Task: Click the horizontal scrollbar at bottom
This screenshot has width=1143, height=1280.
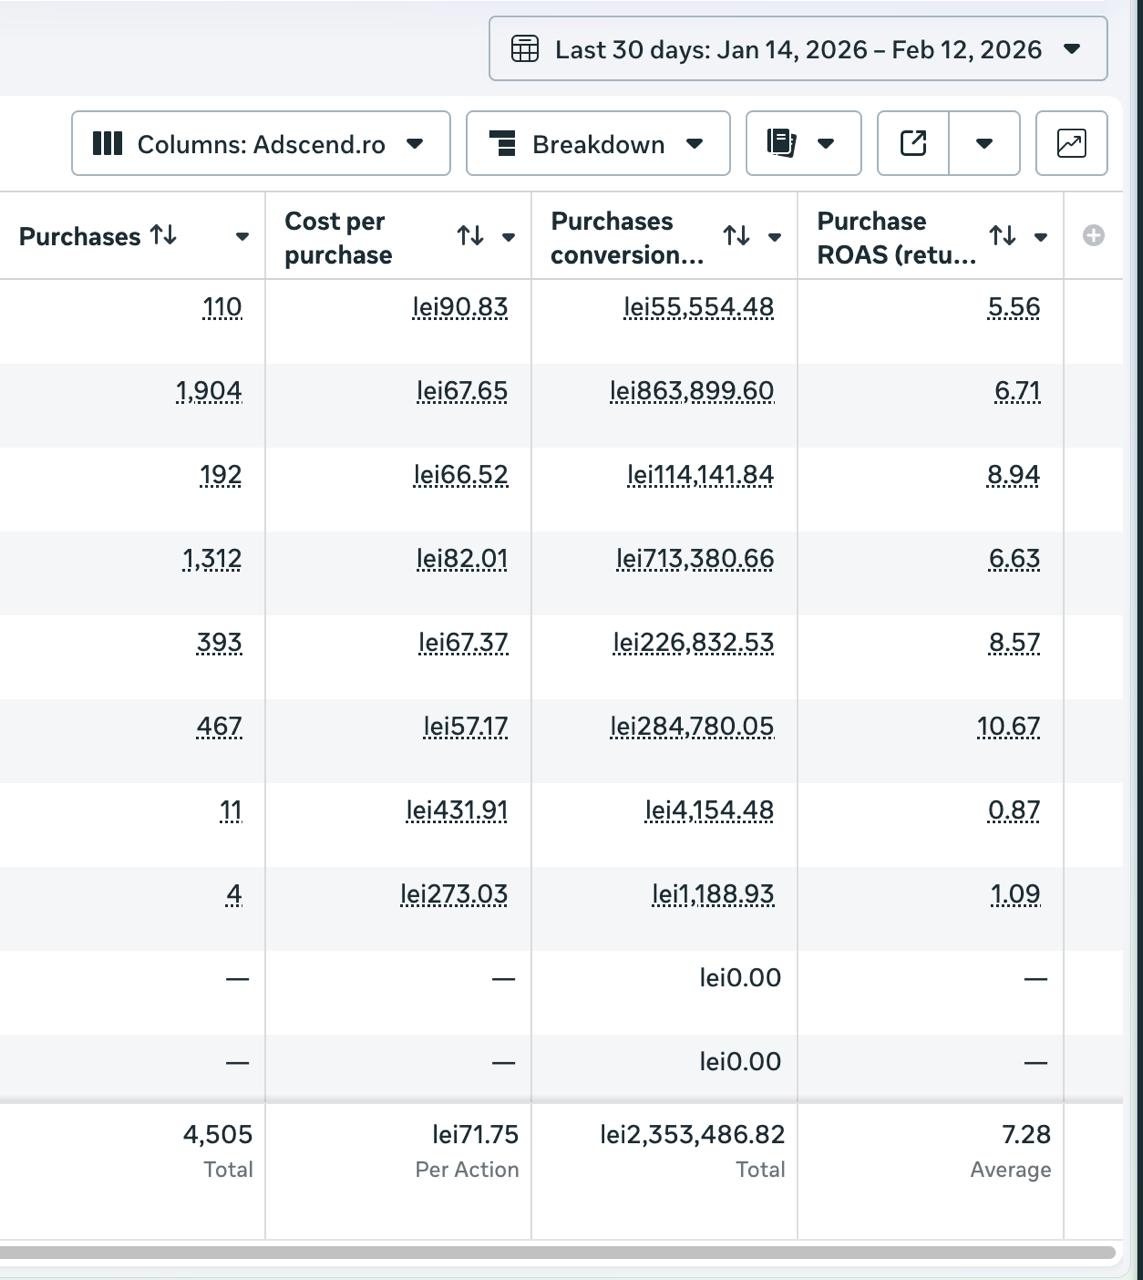Action: (x=557, y=1252)
